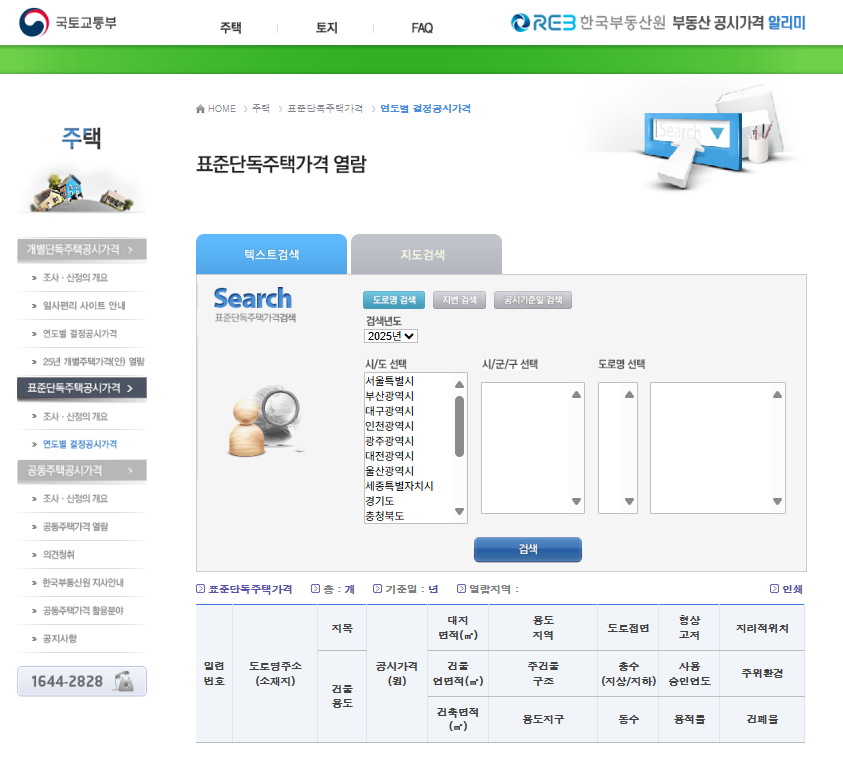843x766 pixels.
Task: Select the 공시기준일 검색 mode button
Action: coord(533,300)
